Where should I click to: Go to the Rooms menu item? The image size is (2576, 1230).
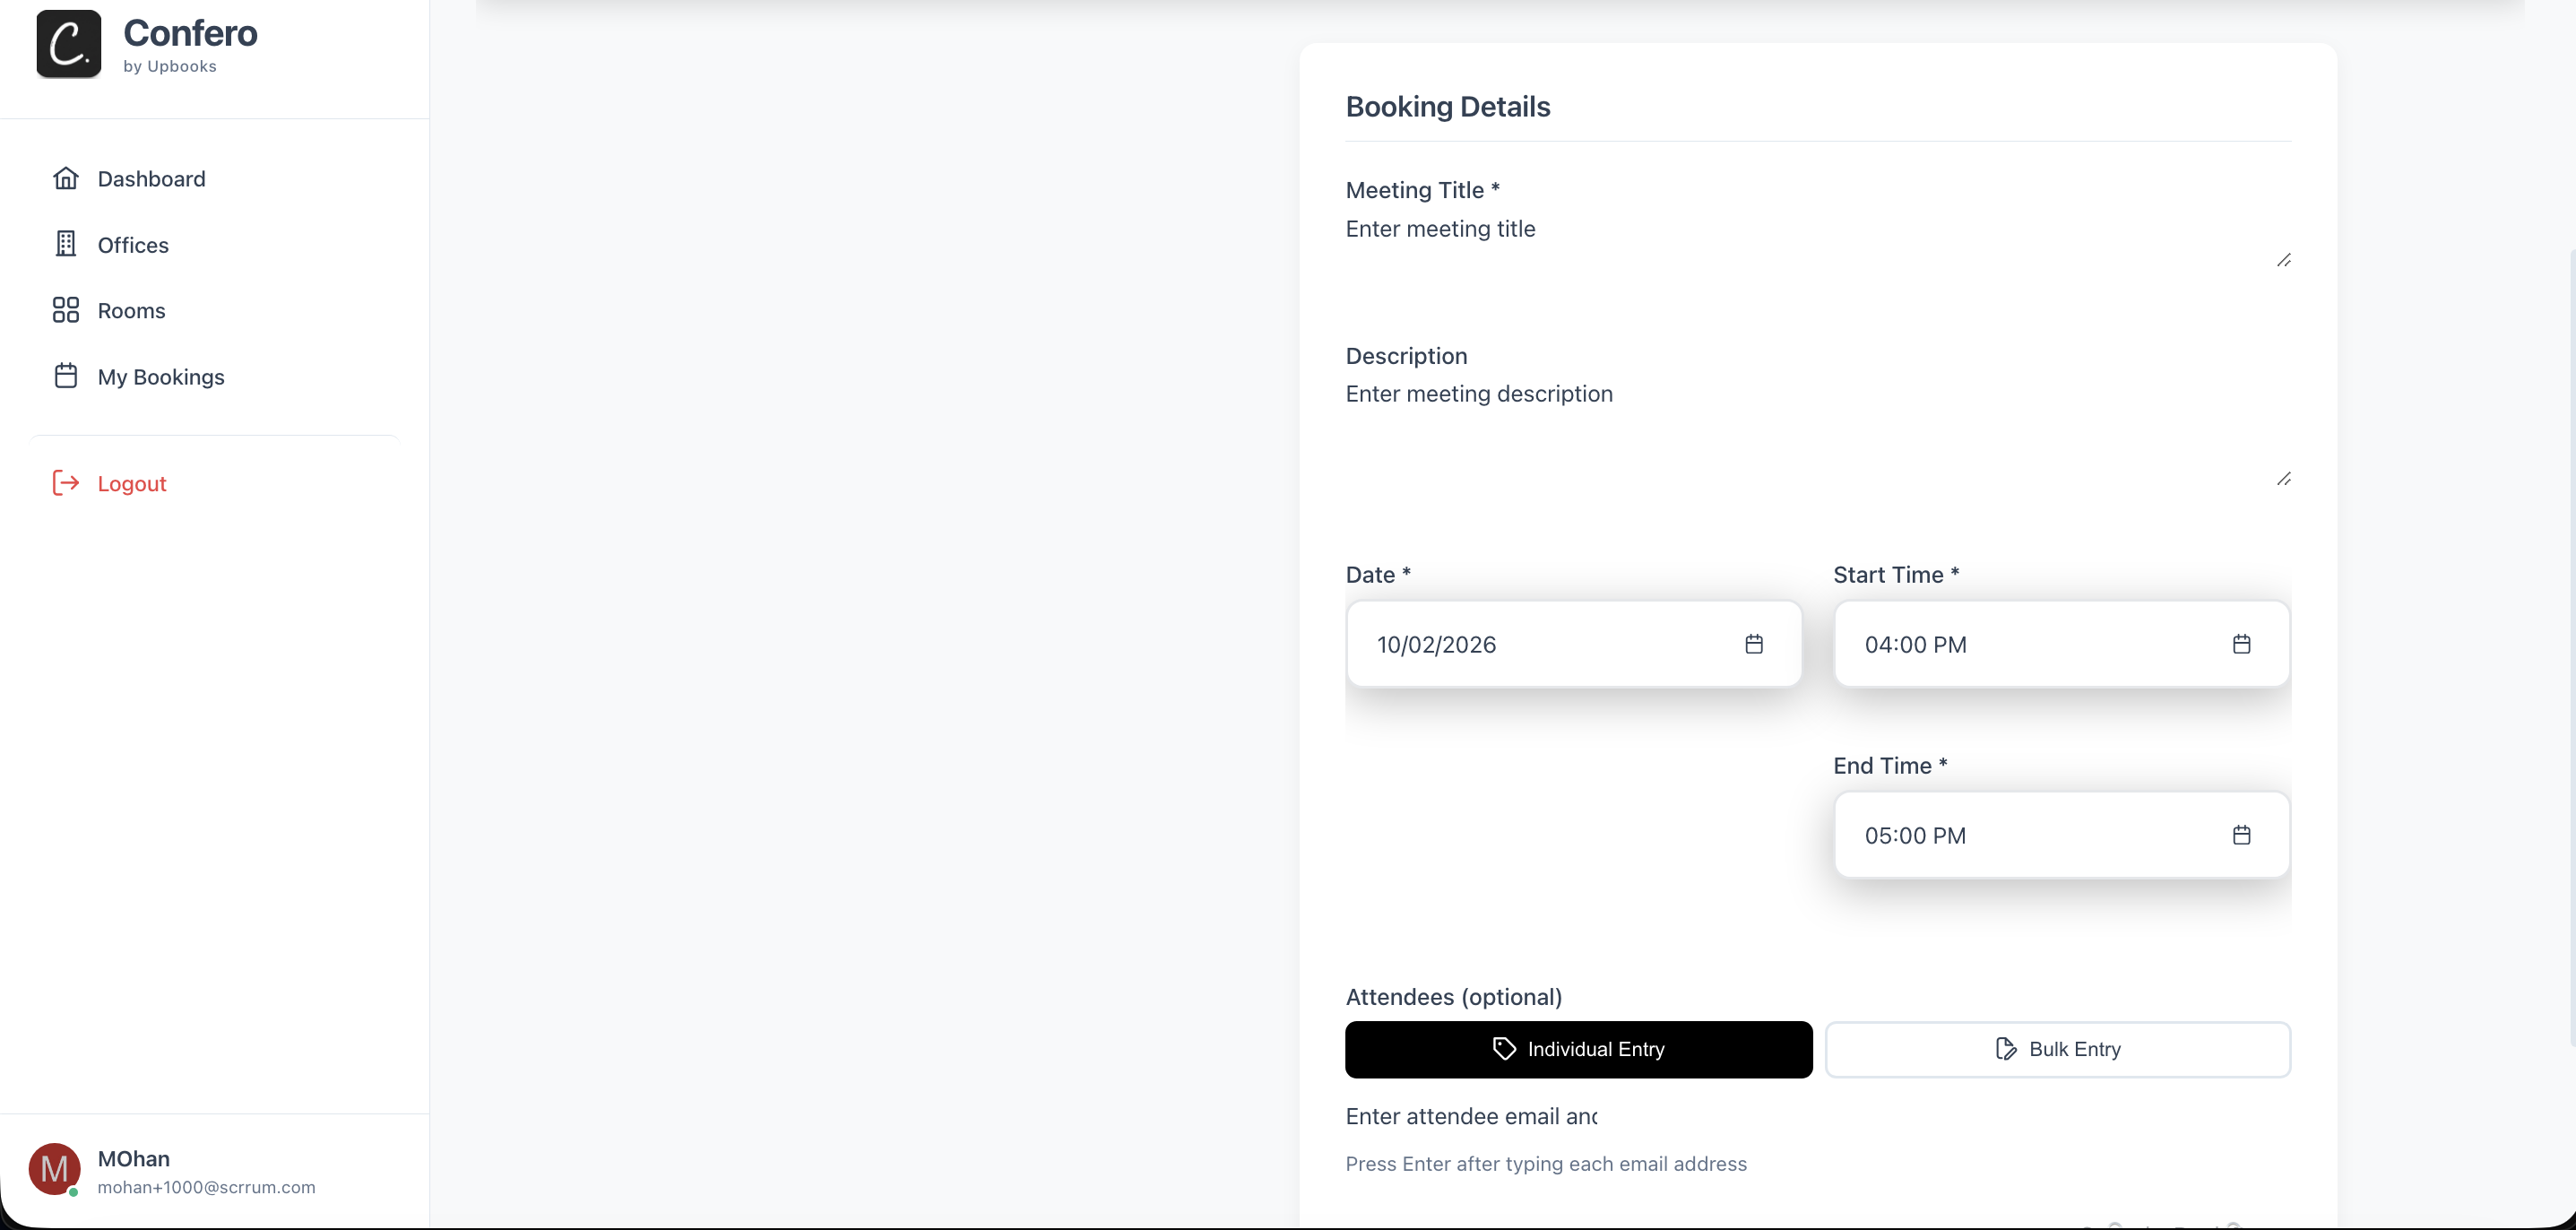click(x=131, y=311)
